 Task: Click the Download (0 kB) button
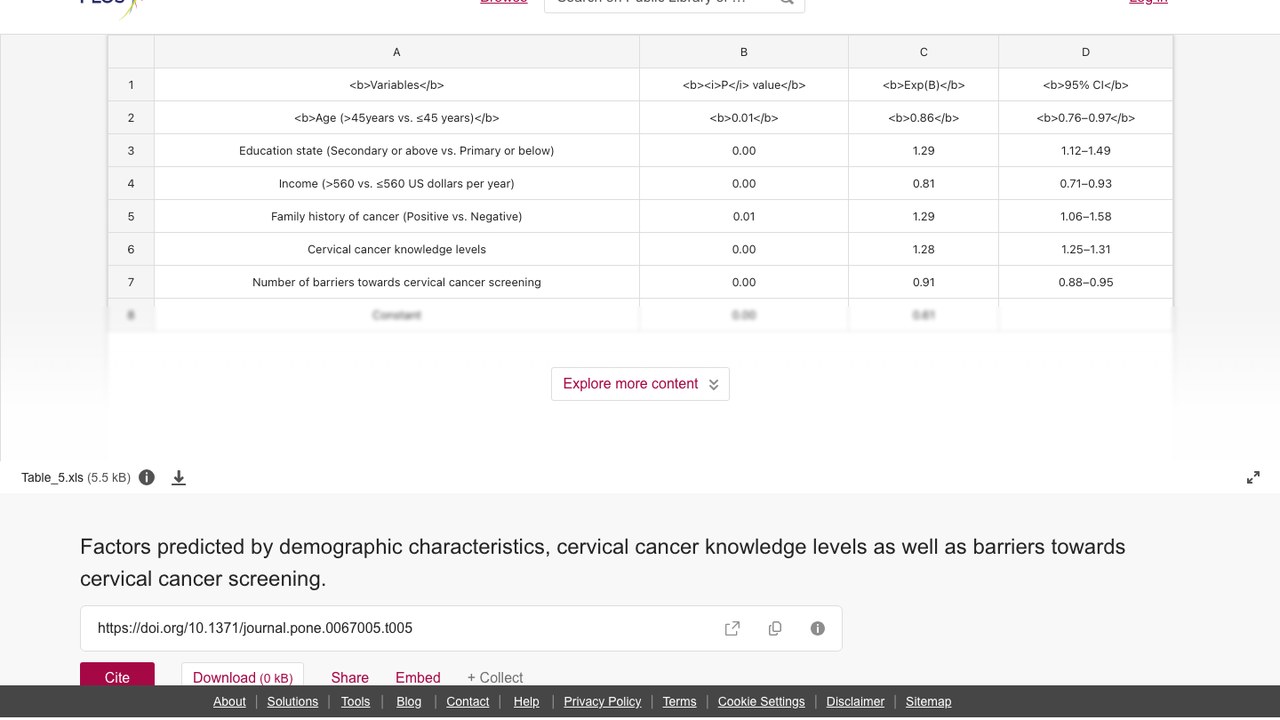pos(242,675)
